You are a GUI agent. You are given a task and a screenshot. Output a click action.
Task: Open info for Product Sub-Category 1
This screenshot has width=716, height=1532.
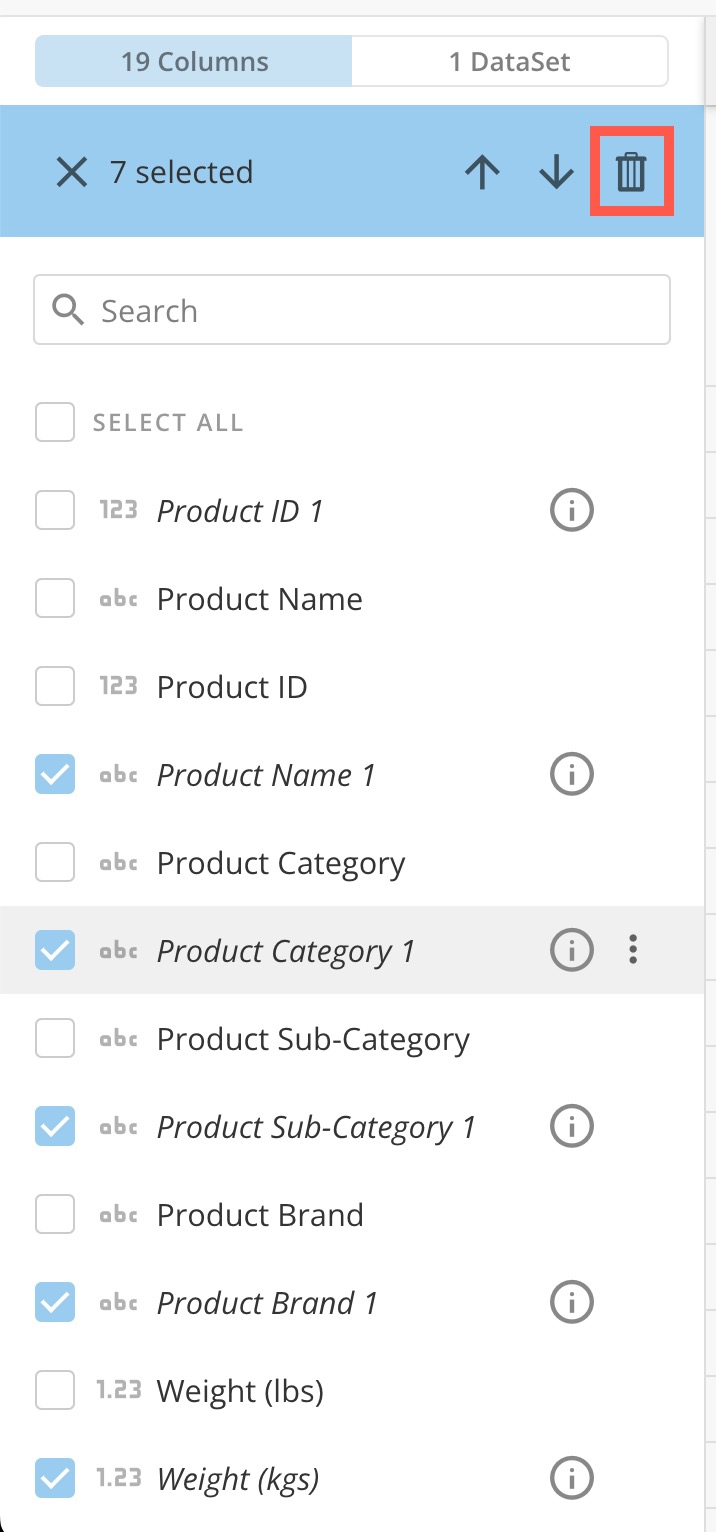click(x=572, y=1126)
